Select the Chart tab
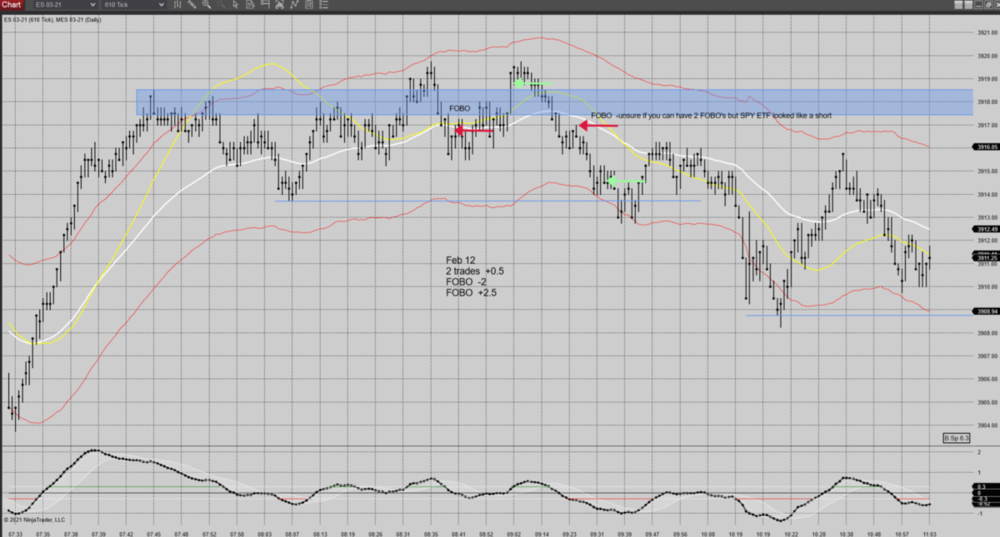The height and width of the screenshot is (537, 1000). click(x=11, y=5)
